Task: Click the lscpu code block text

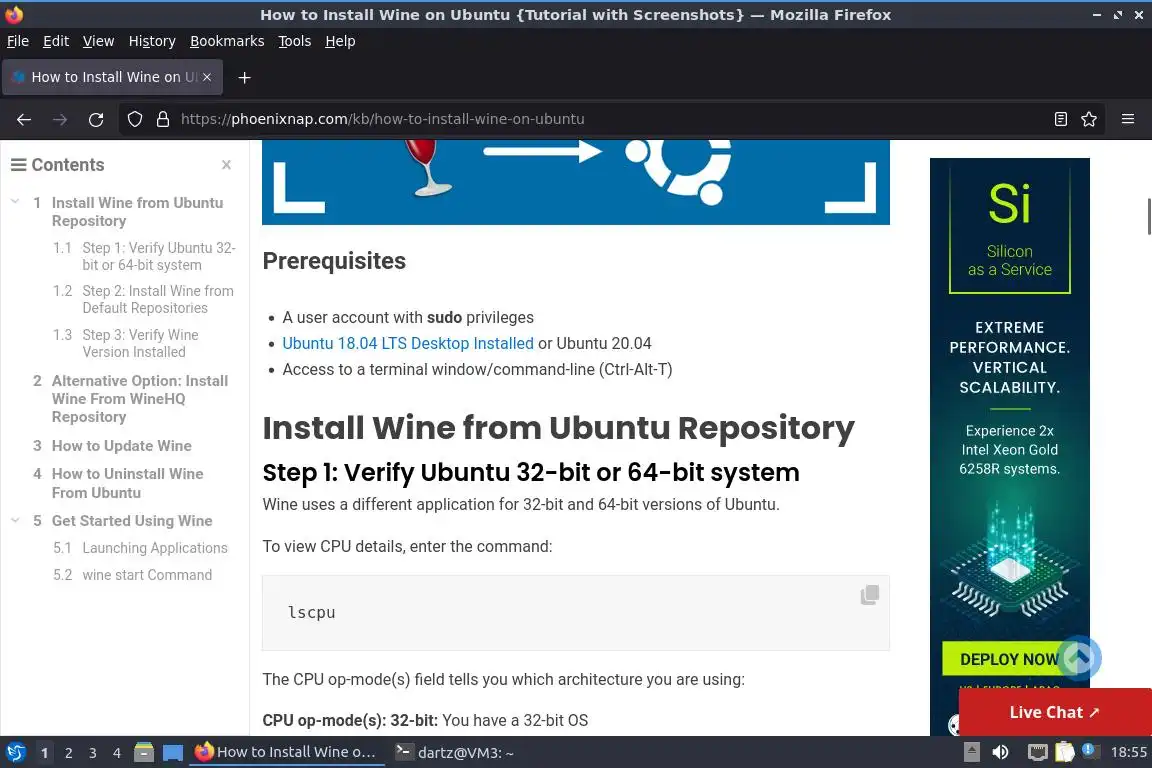Action: pos(312,612)
